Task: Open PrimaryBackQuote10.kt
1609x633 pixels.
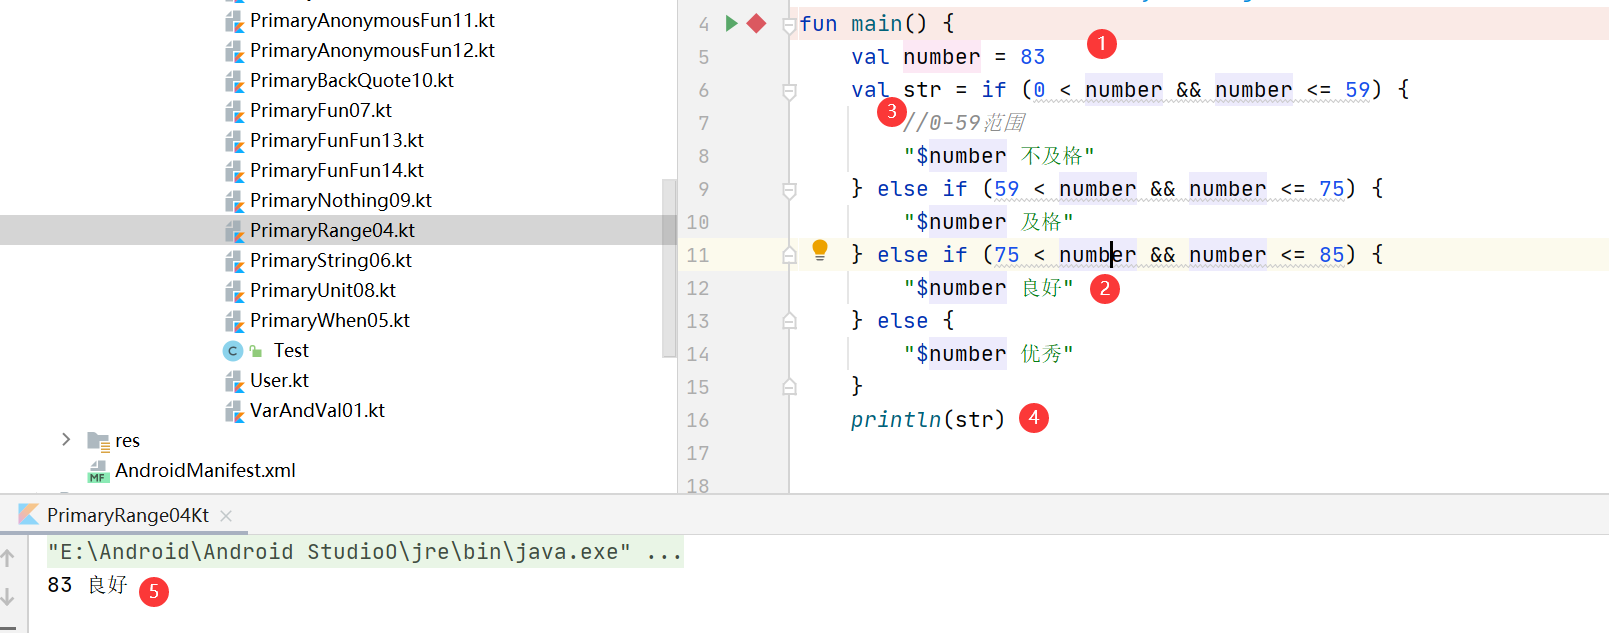Action: 352,80
